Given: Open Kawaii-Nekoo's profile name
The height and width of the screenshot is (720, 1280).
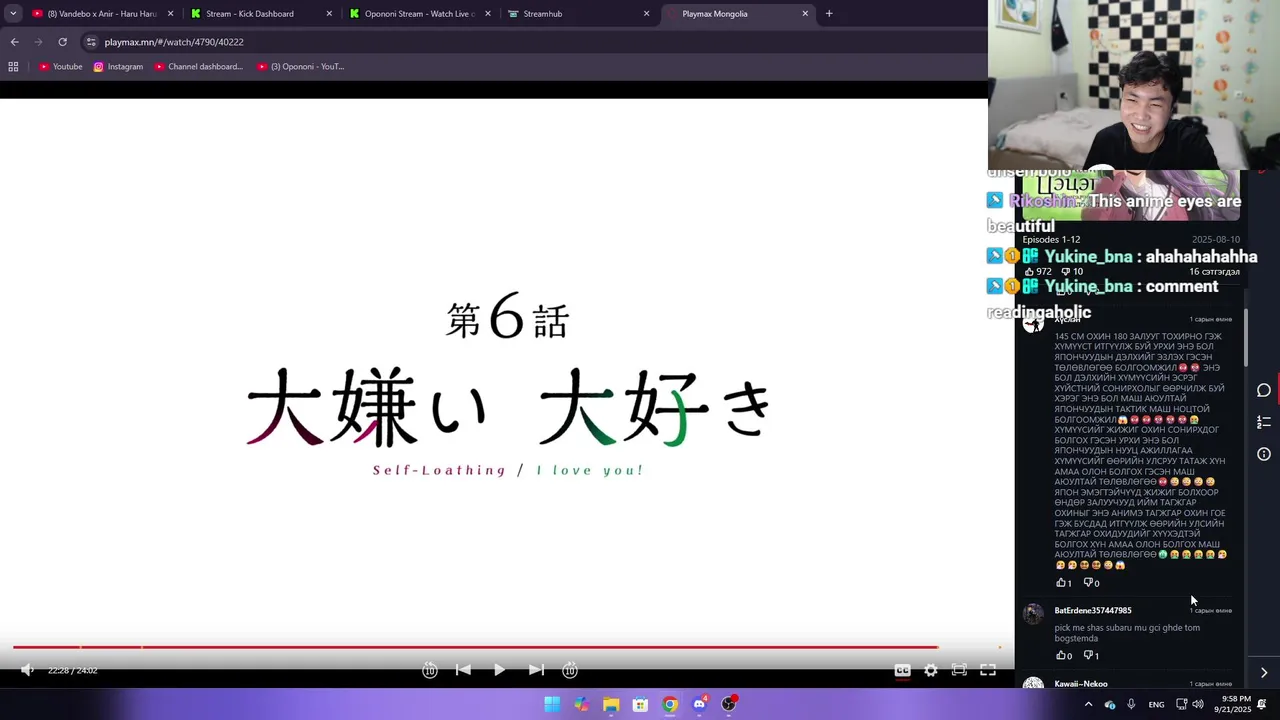Looking at the screenshot, I should tap(1081, 684).
